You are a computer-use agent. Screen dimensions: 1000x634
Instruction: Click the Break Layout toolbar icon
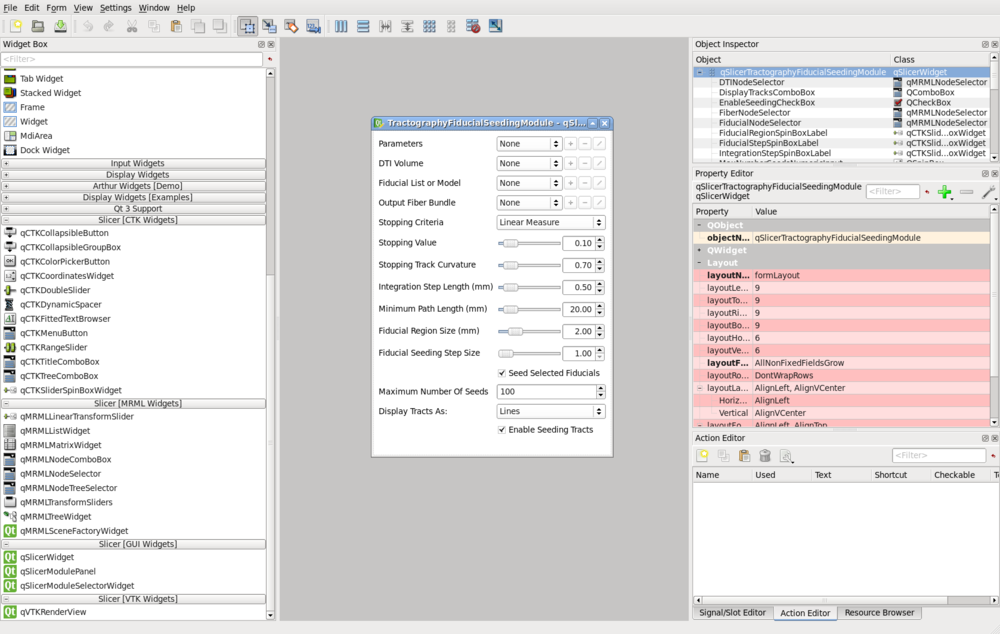pos(473,26)
